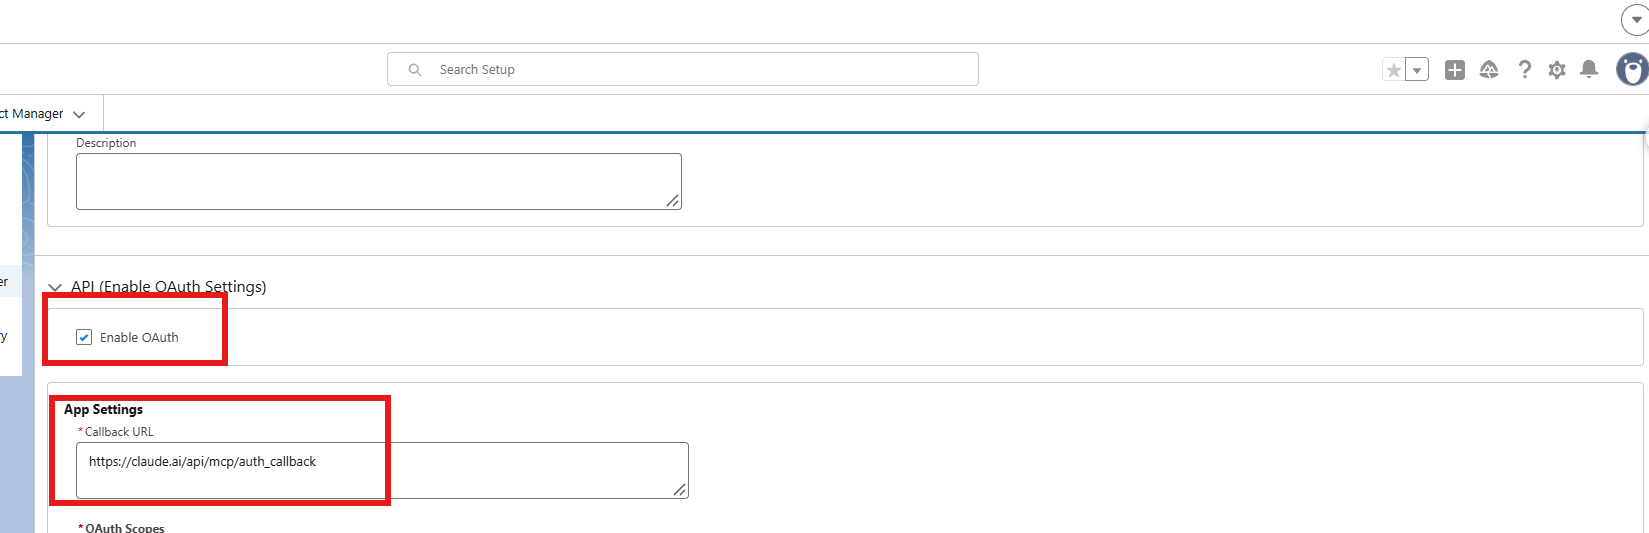Click the Enable OAuth label text
The height and width of the screenshot is (533, 1649).
(x=139, y=337)
